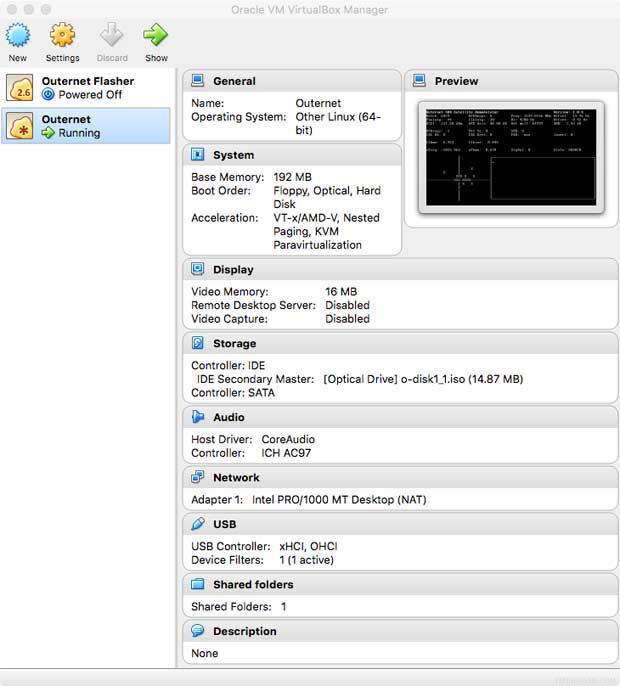The height and width of the screenshot is (686, 620).
Task: Click the General section monitor icon
Action: click(198, 80)
